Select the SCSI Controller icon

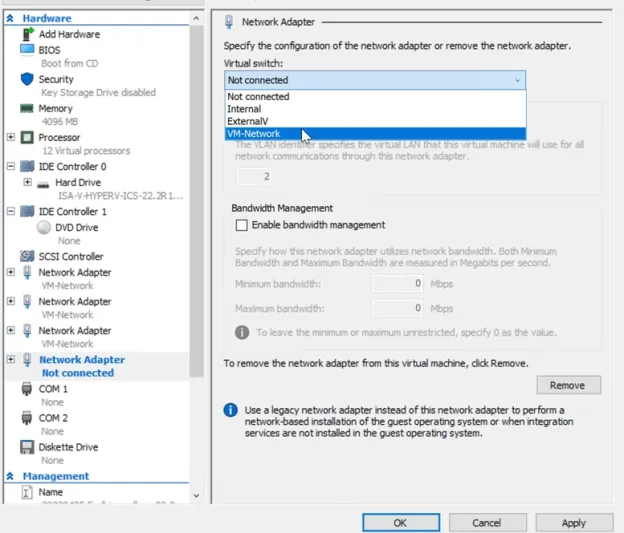(27, 256)
